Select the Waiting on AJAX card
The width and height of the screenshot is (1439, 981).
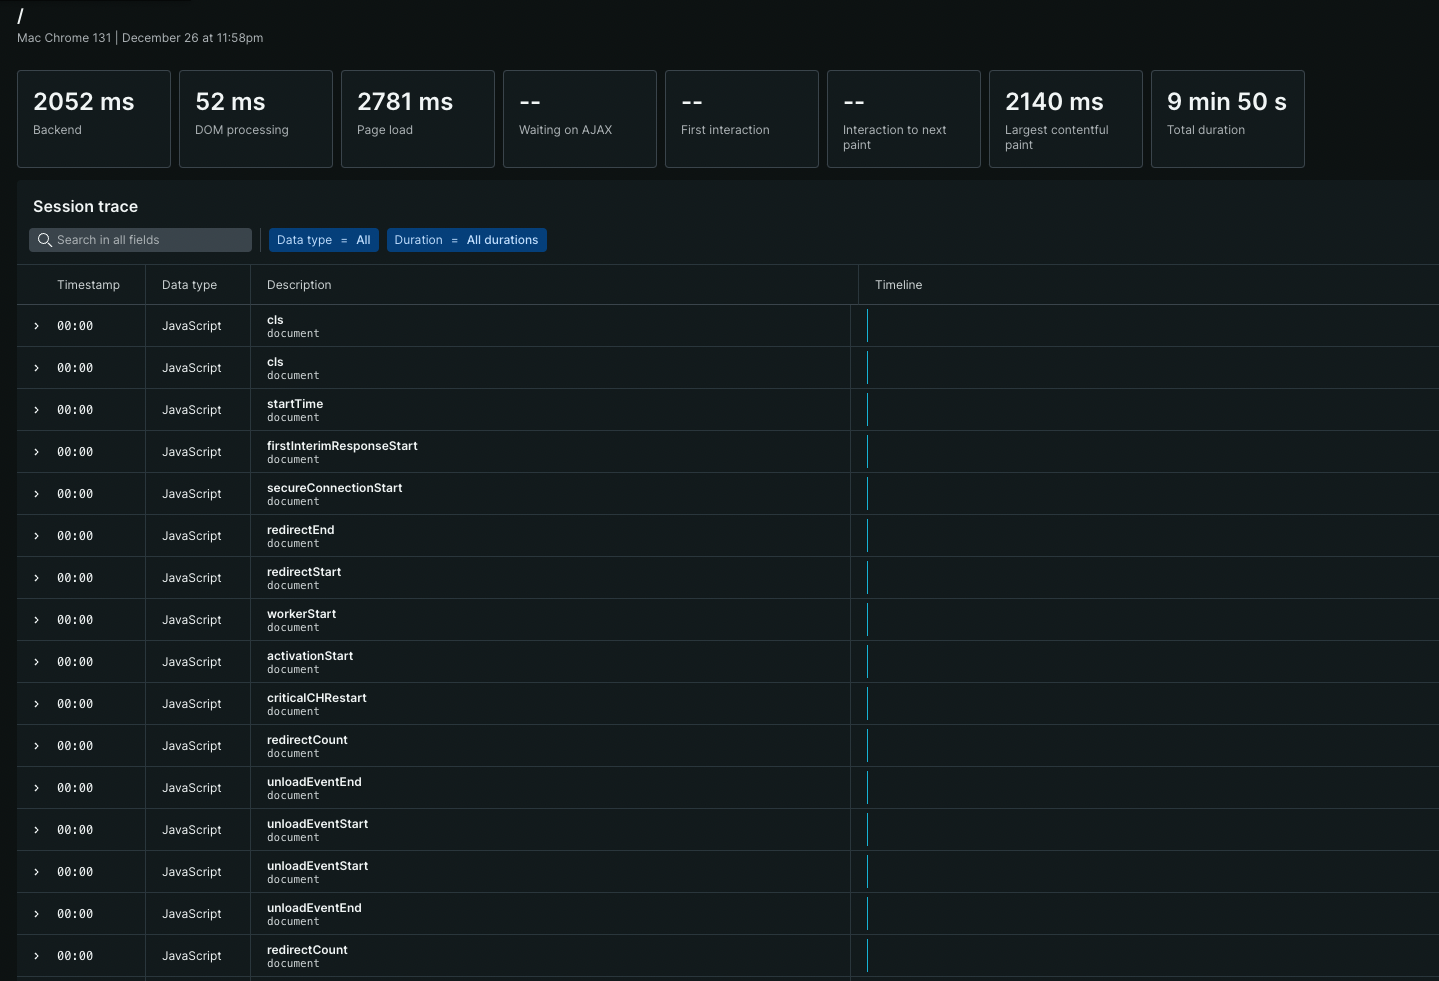tap(580, 119)
